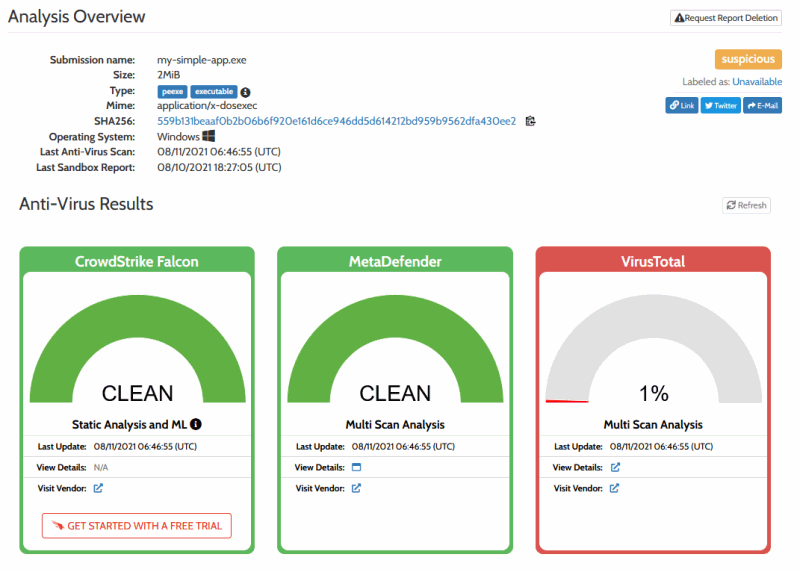Viewport: 800px width, 572px height.
Task: Refresh the Anti-Virus Results
Action: [746, 205]
